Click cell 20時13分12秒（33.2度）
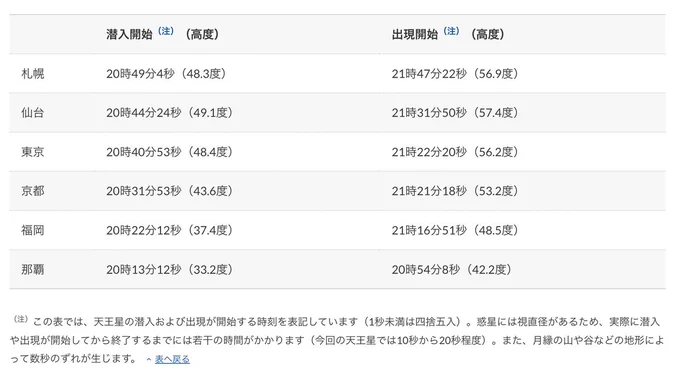This screenshot has width=680, height=375. 170,270
